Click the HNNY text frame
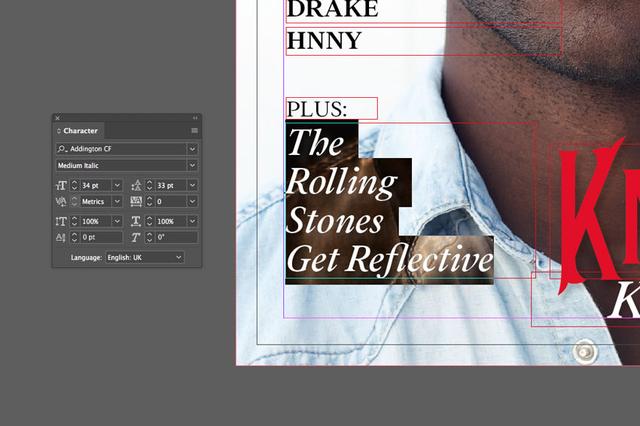This screenshot has height=426, width=640. click(424, 41)
